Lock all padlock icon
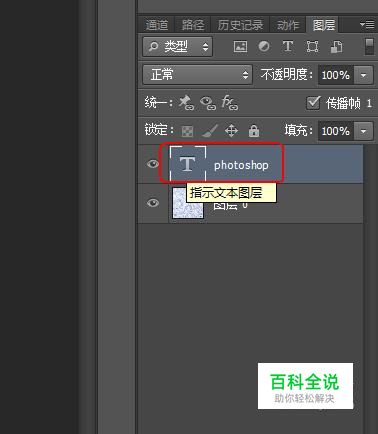Image resolution: width=378 pixels, height=434 pixels. pos(254,131)
